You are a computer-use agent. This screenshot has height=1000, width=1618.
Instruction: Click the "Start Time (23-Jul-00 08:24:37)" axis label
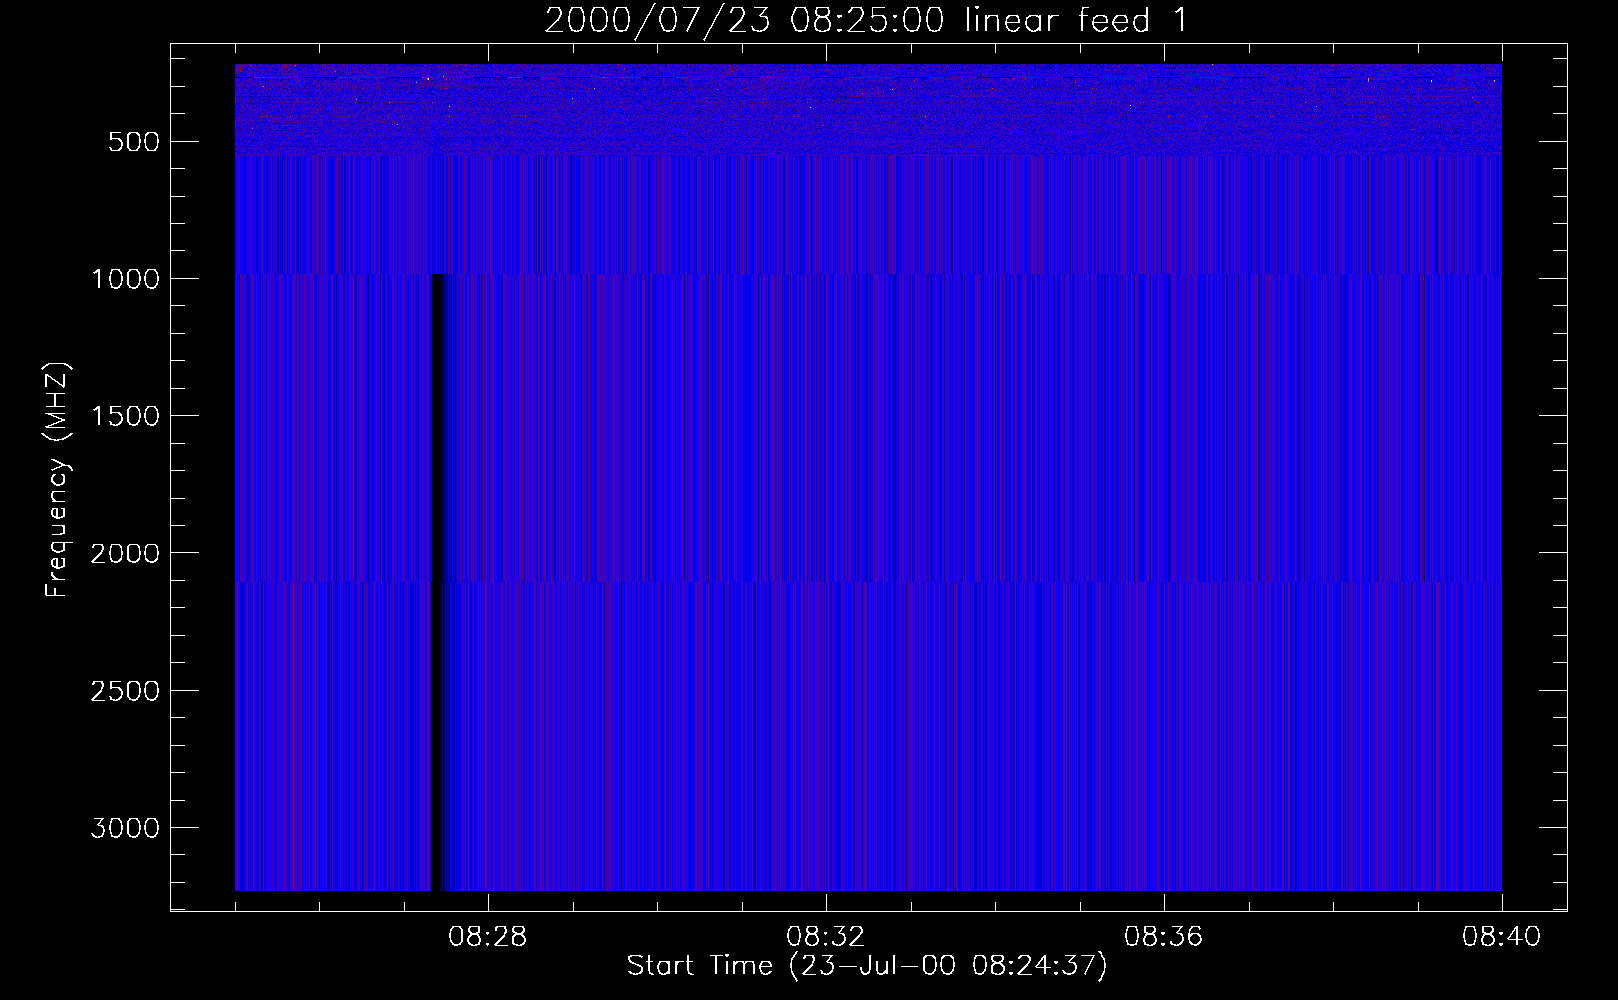tap(867, 966)
